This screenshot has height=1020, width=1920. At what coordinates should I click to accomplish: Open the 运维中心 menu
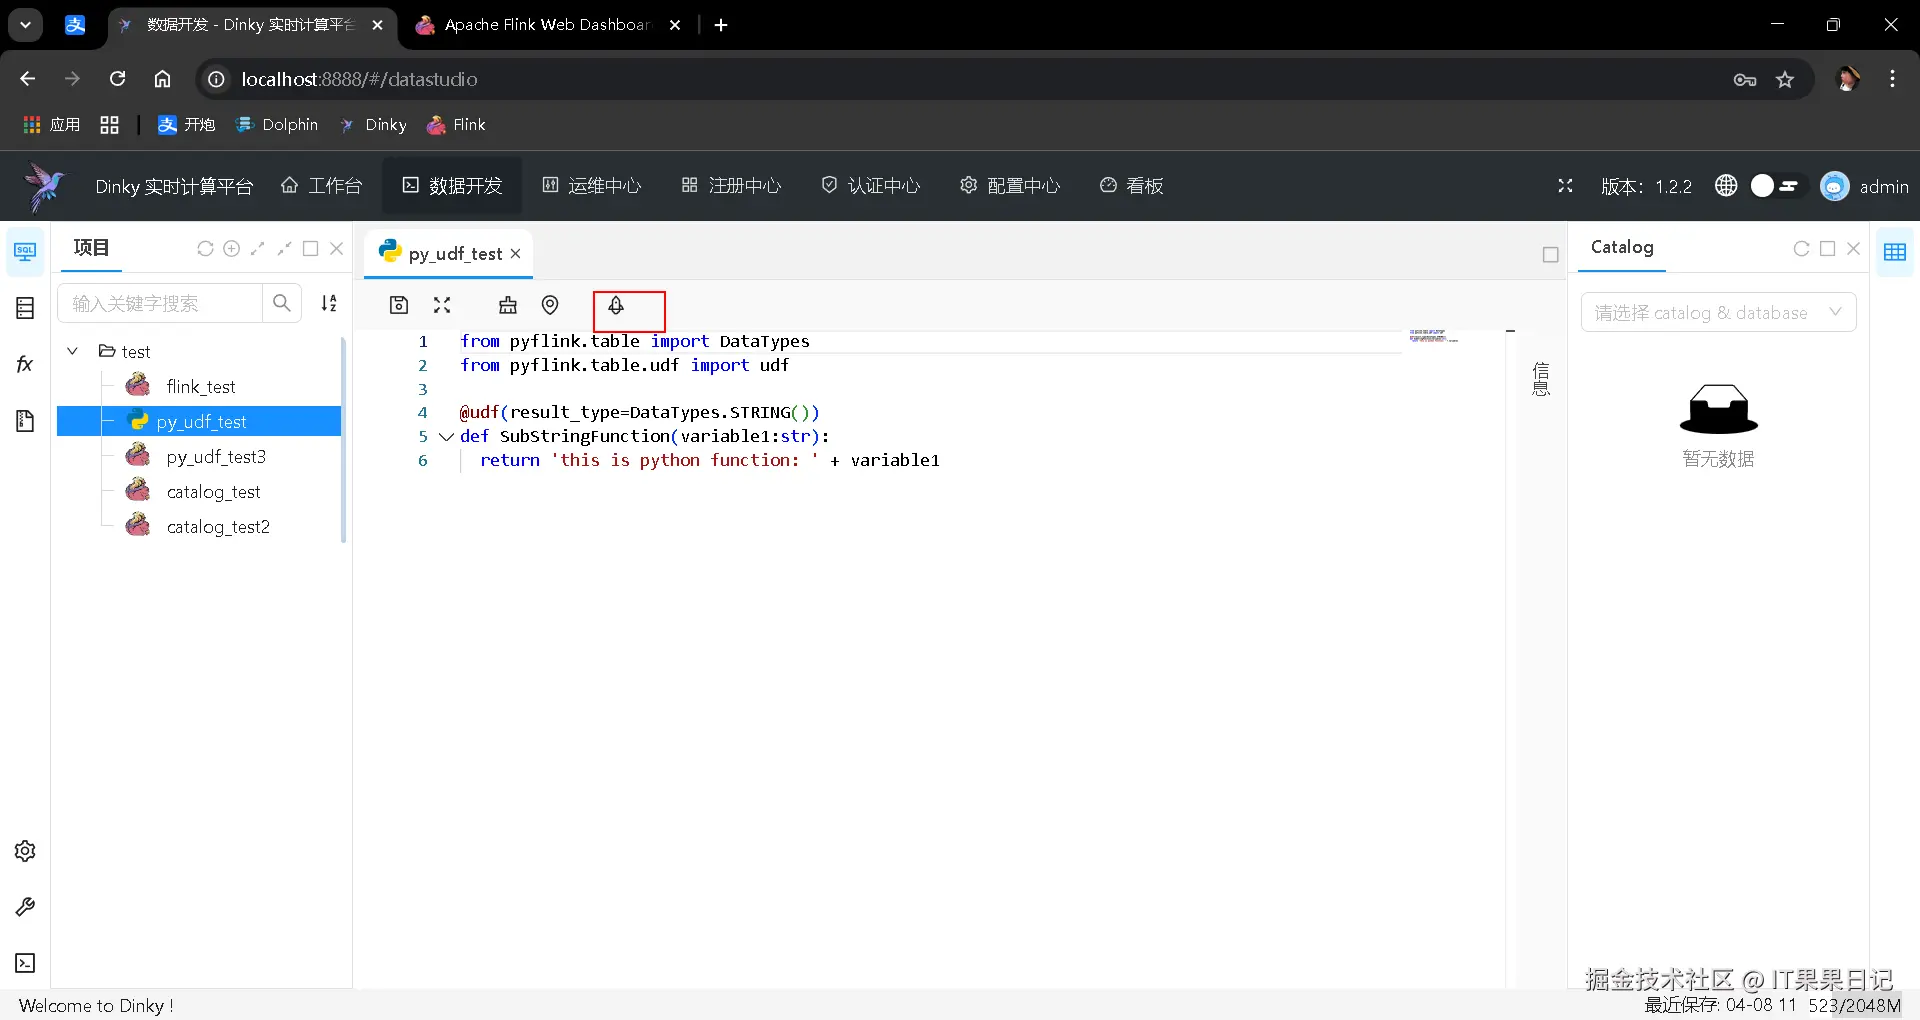tap(591, 186)
